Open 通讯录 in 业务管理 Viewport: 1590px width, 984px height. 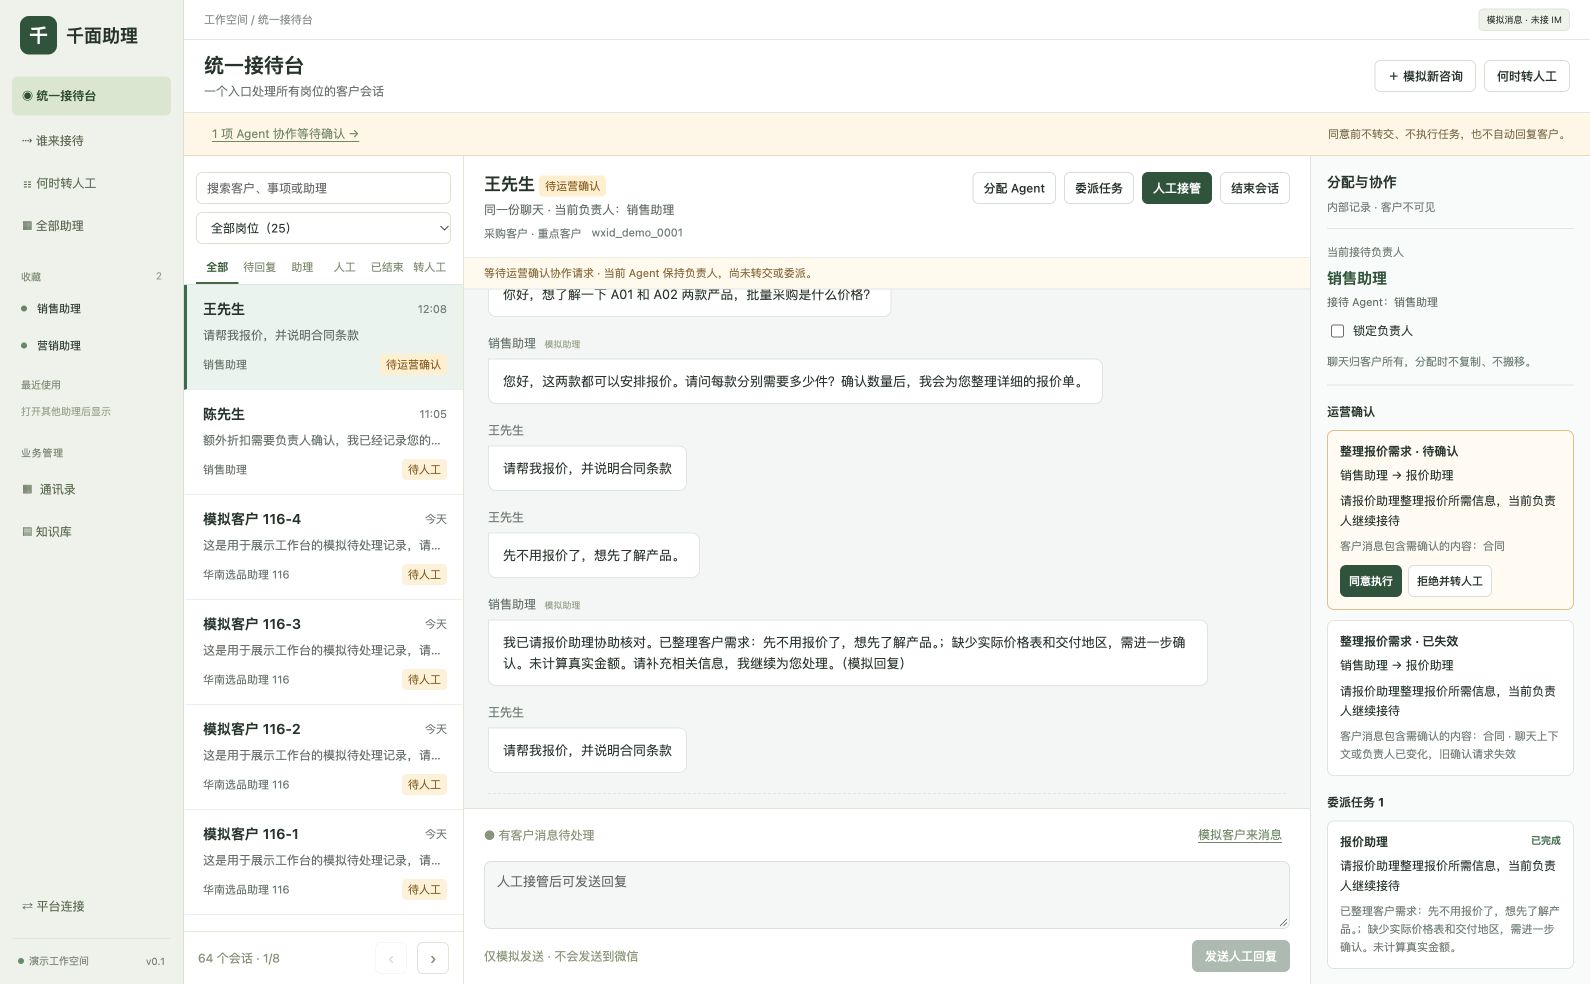click(92, 489)
